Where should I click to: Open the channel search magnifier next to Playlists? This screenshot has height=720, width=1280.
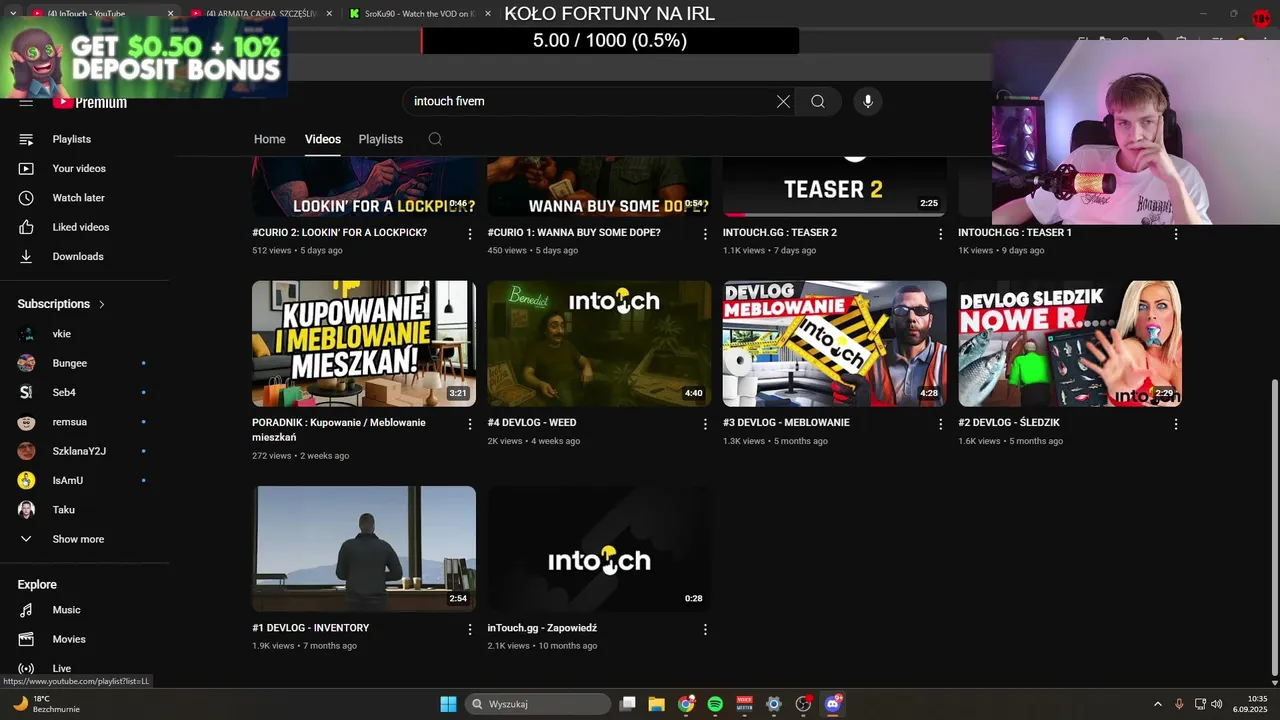435,139
